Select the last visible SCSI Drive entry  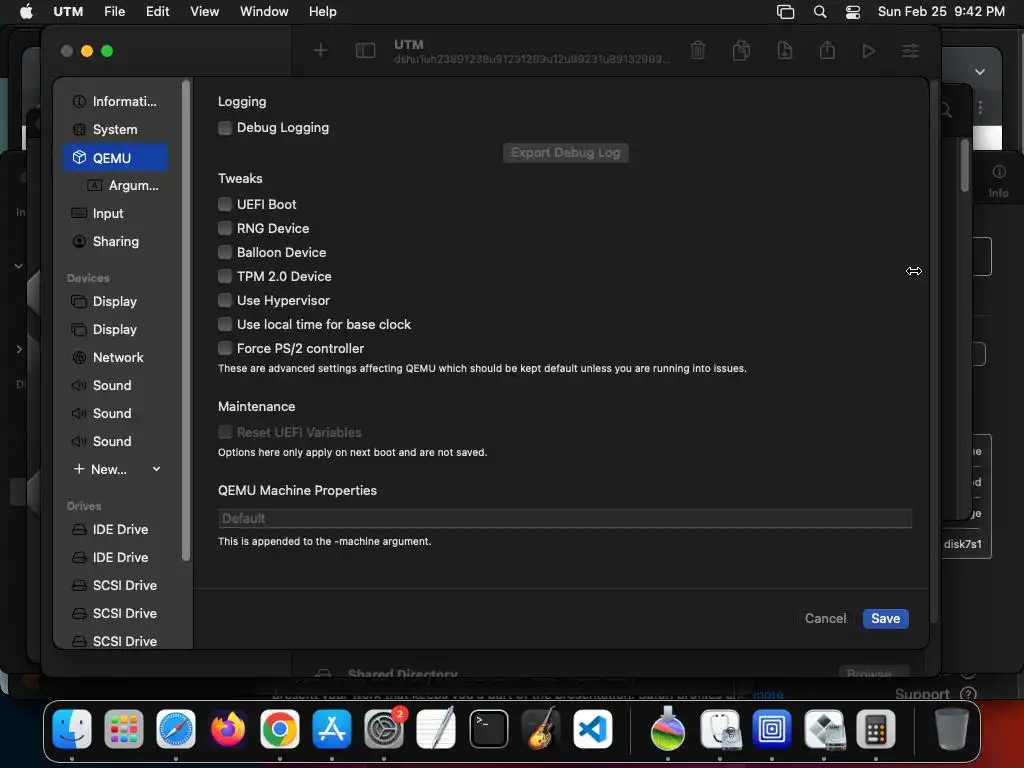pos(116,641)
